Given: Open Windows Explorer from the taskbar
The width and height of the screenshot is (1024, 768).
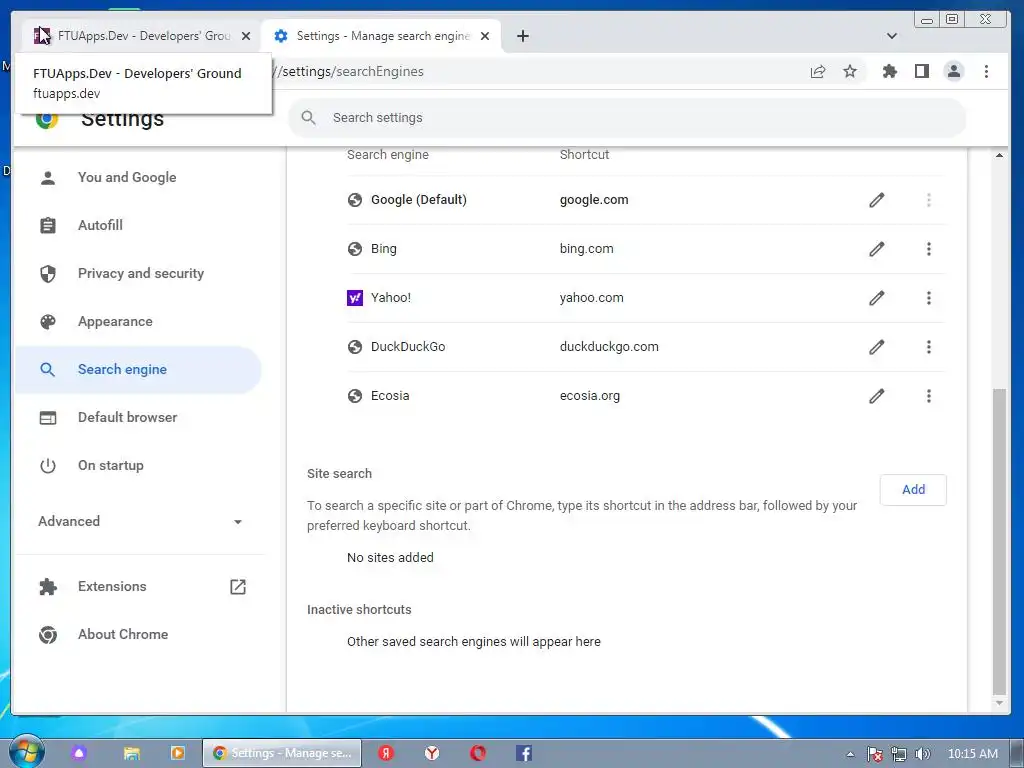Looking at the screenshot, I should 132,753.
